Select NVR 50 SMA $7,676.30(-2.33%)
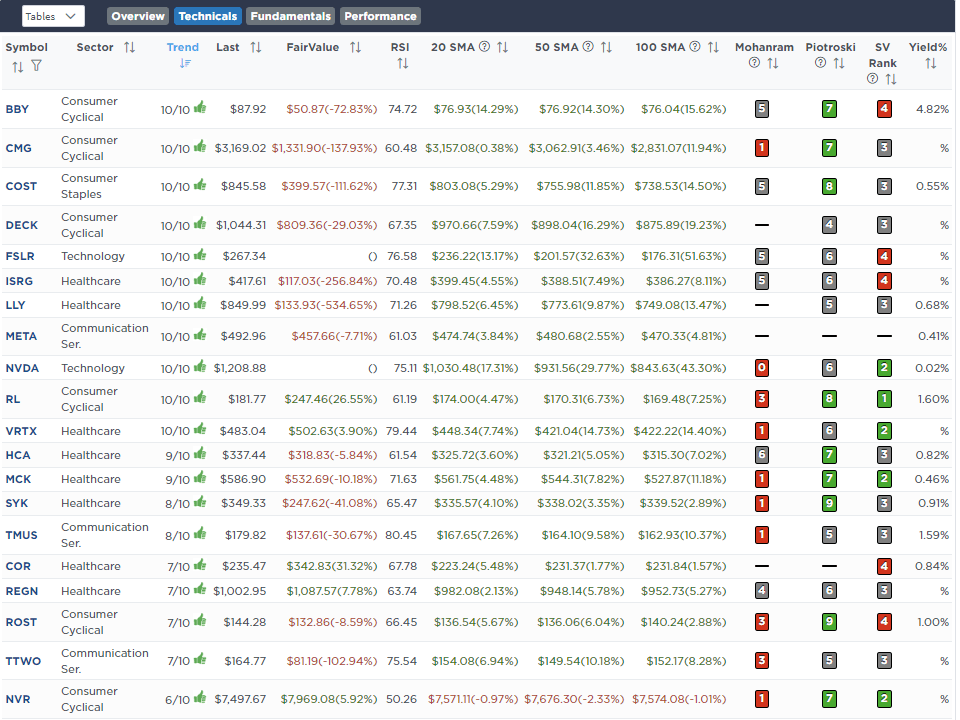Viewport: 960px width, 720px height. 574,699
